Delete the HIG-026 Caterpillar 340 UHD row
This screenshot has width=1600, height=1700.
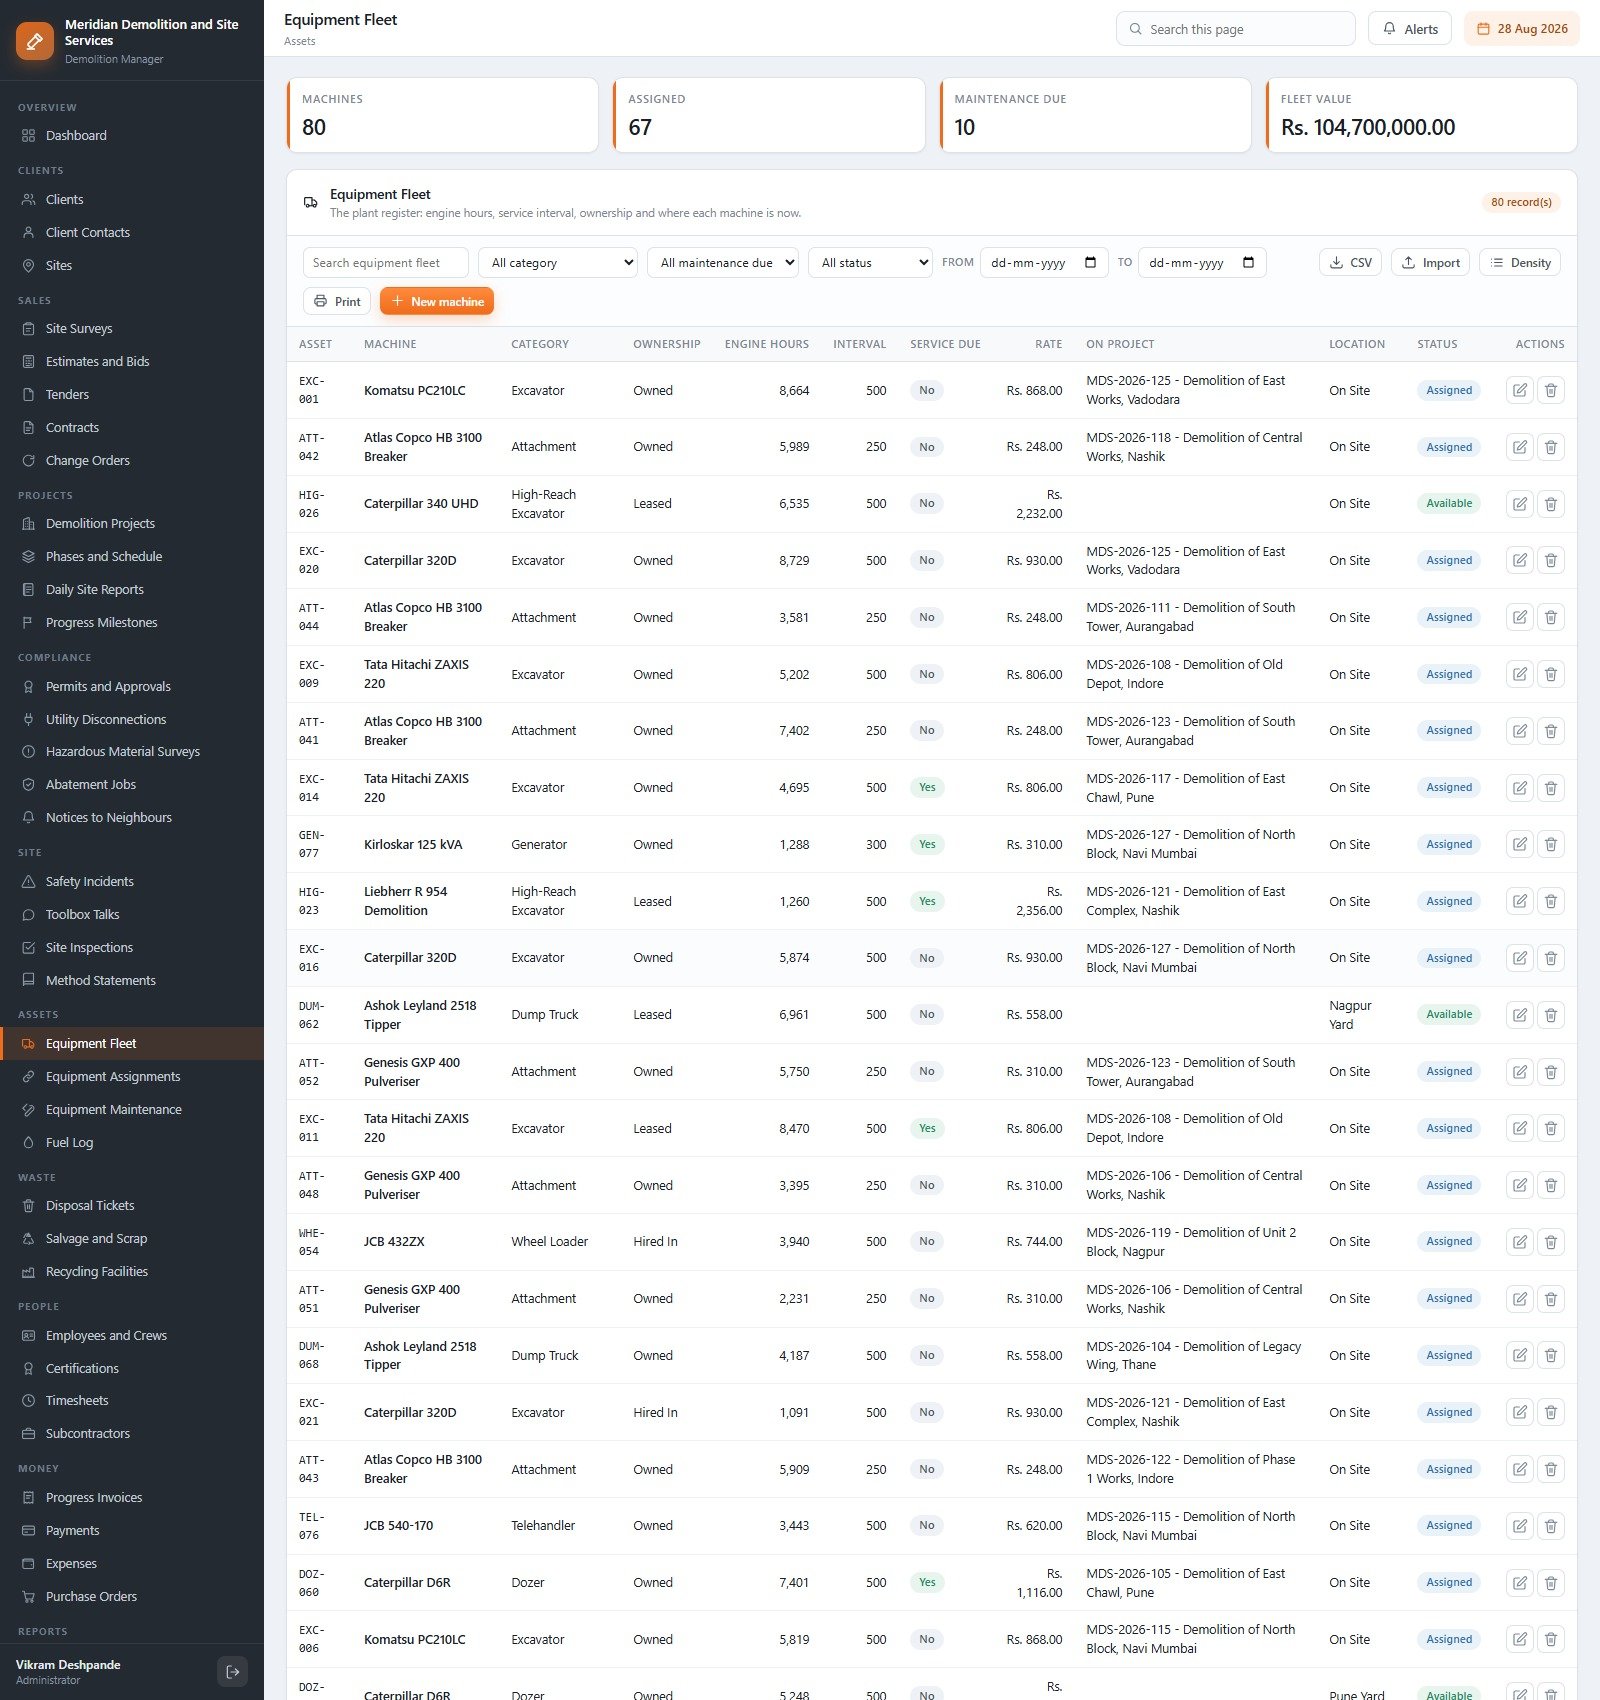click(1550, 504)
